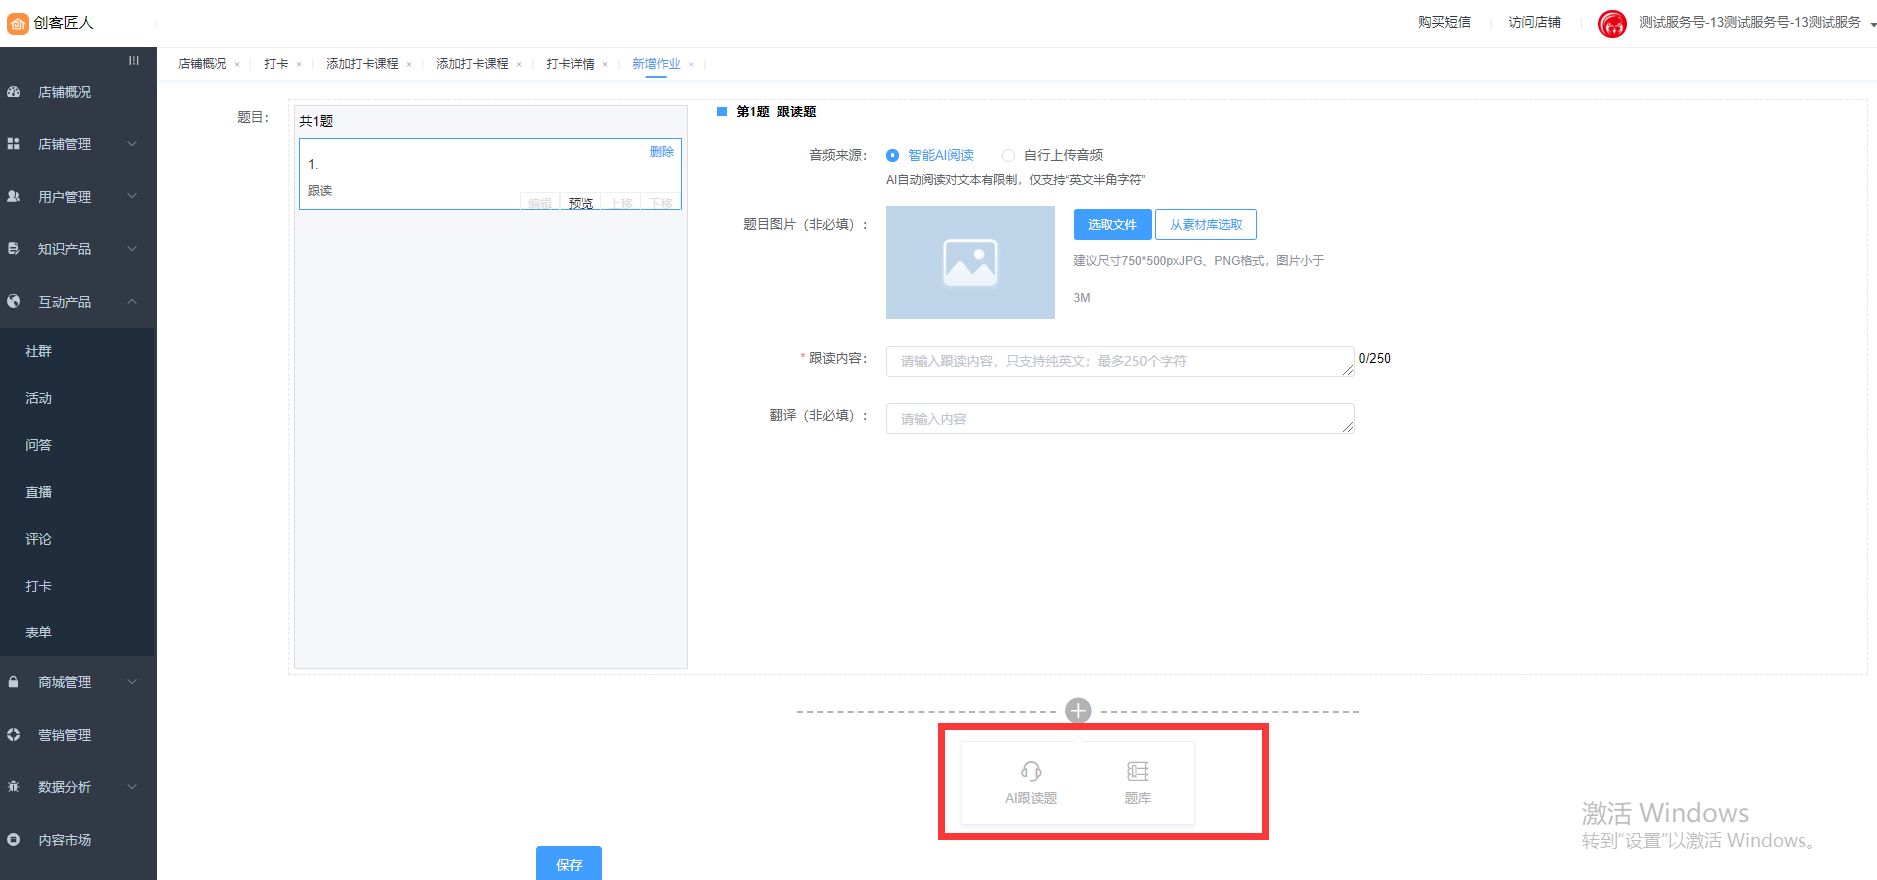
Task: Click the 保存 button
Action: 568,864
